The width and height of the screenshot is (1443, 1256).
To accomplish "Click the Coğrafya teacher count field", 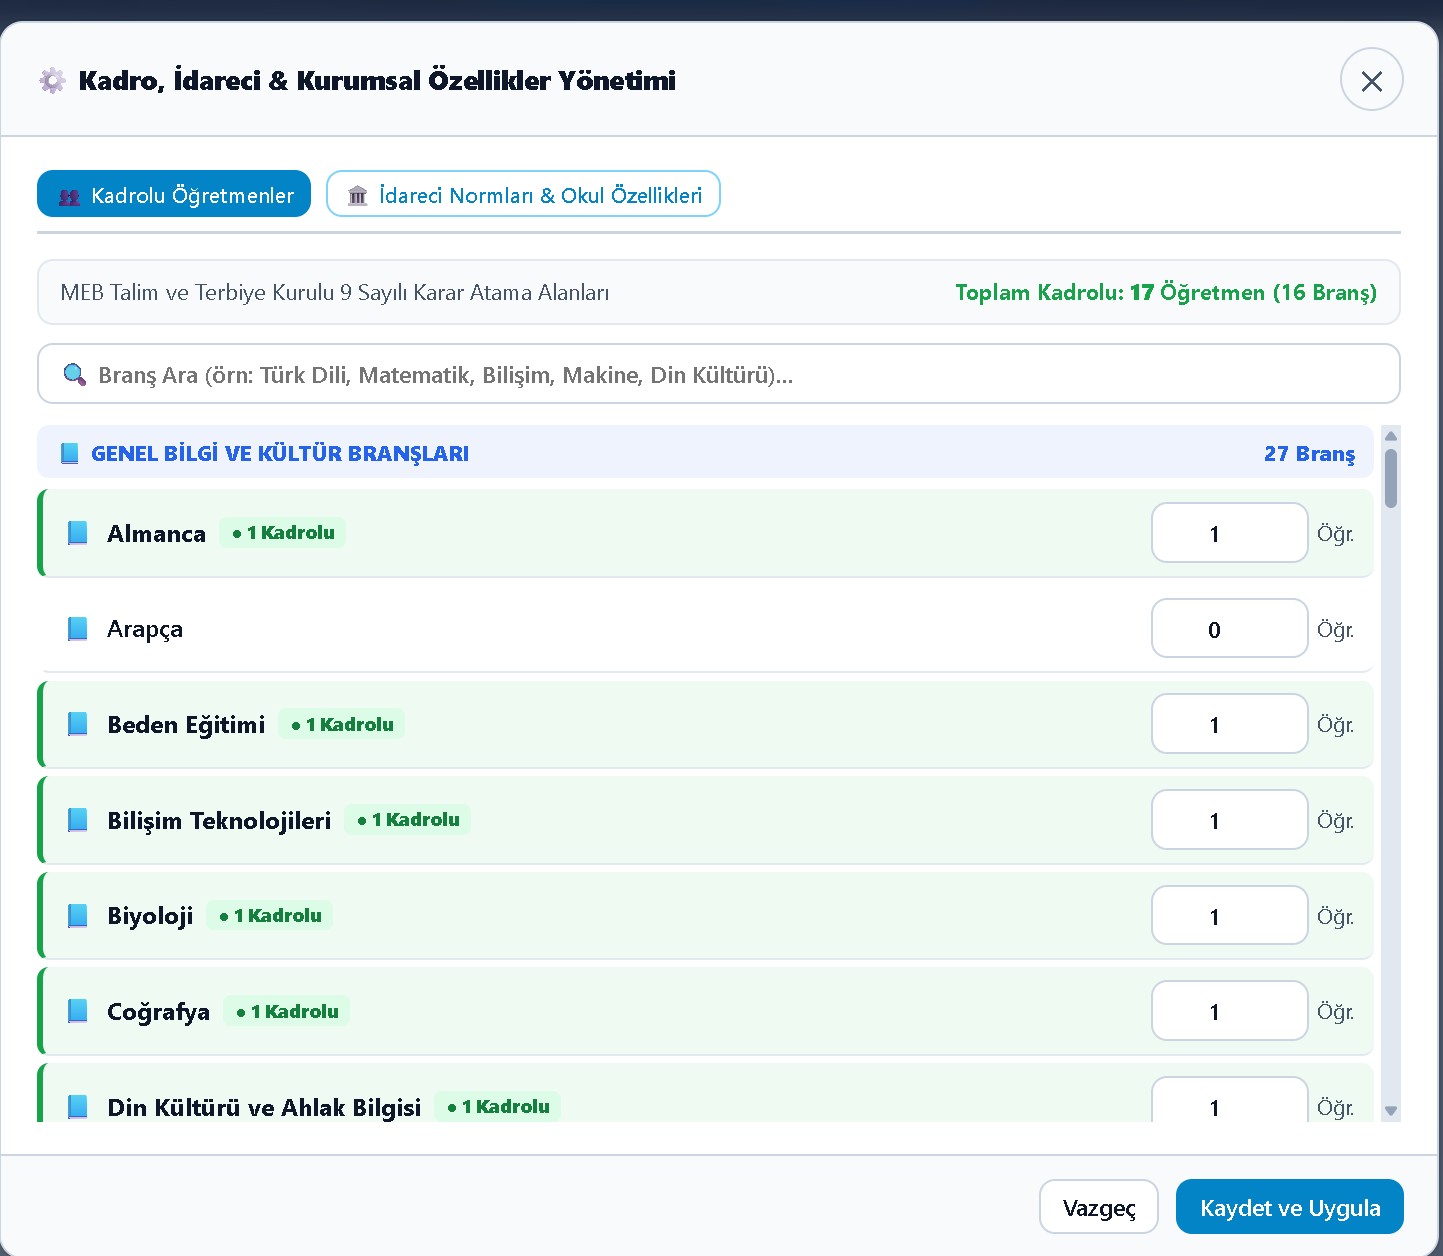I will [1230, 1011].
